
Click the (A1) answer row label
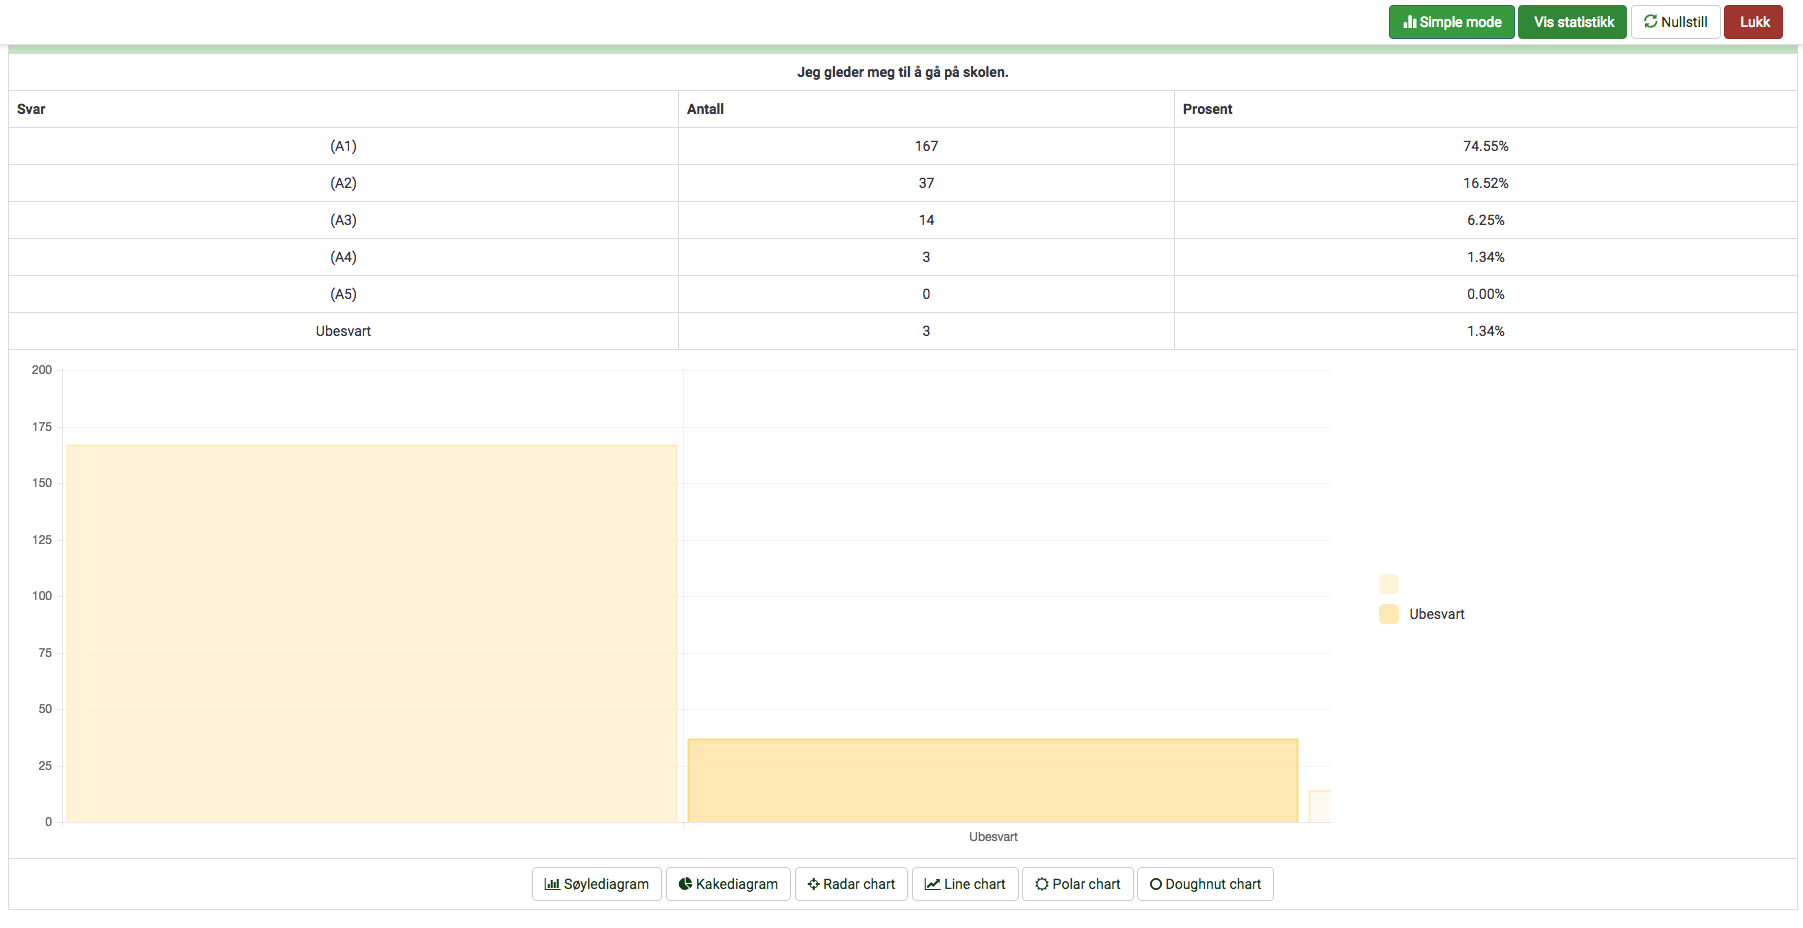[x=343, y=146]
